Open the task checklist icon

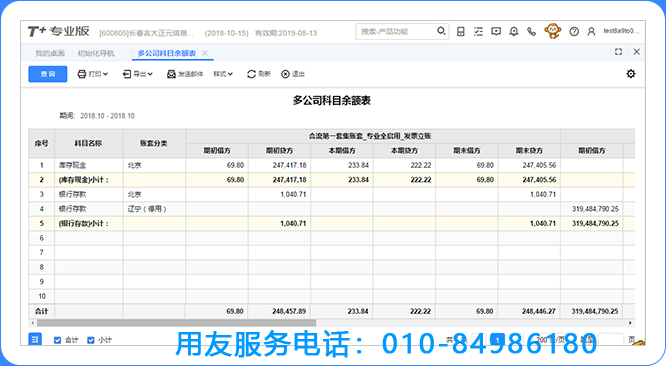[x=478, y=31]
